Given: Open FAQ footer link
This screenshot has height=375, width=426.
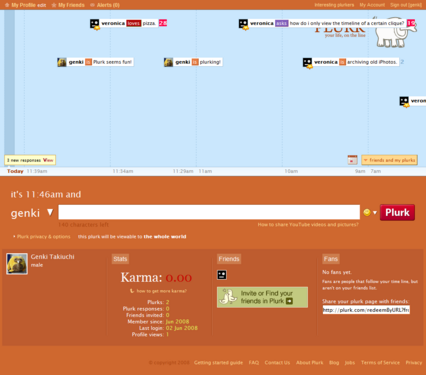Looking at the screenshot, I should pos(254,363).
